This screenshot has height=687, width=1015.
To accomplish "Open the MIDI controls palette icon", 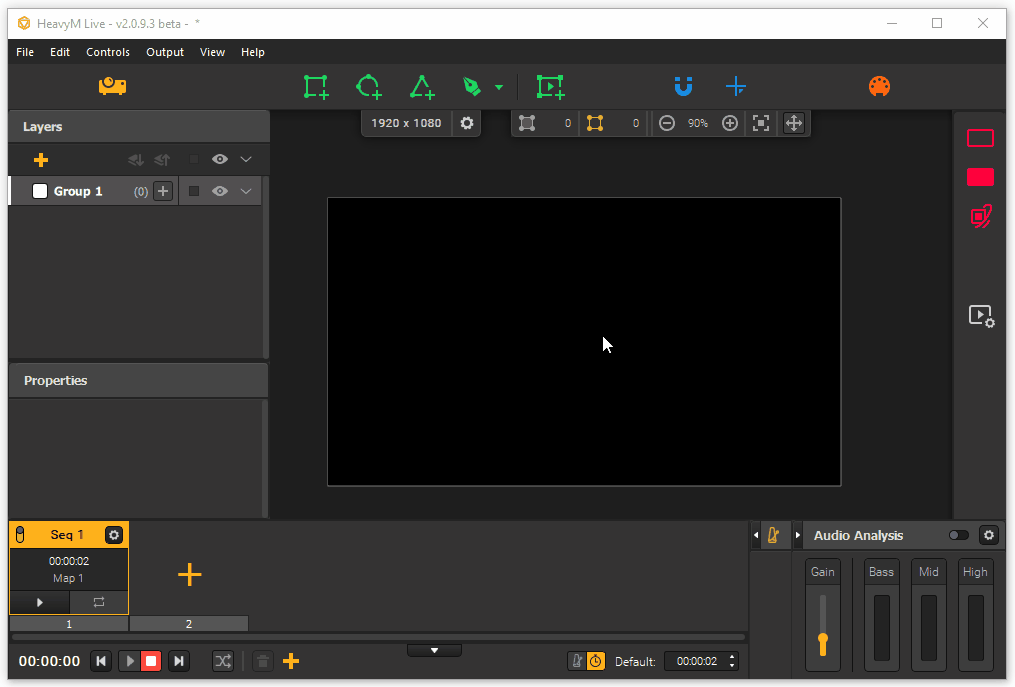I will (879, 87).
